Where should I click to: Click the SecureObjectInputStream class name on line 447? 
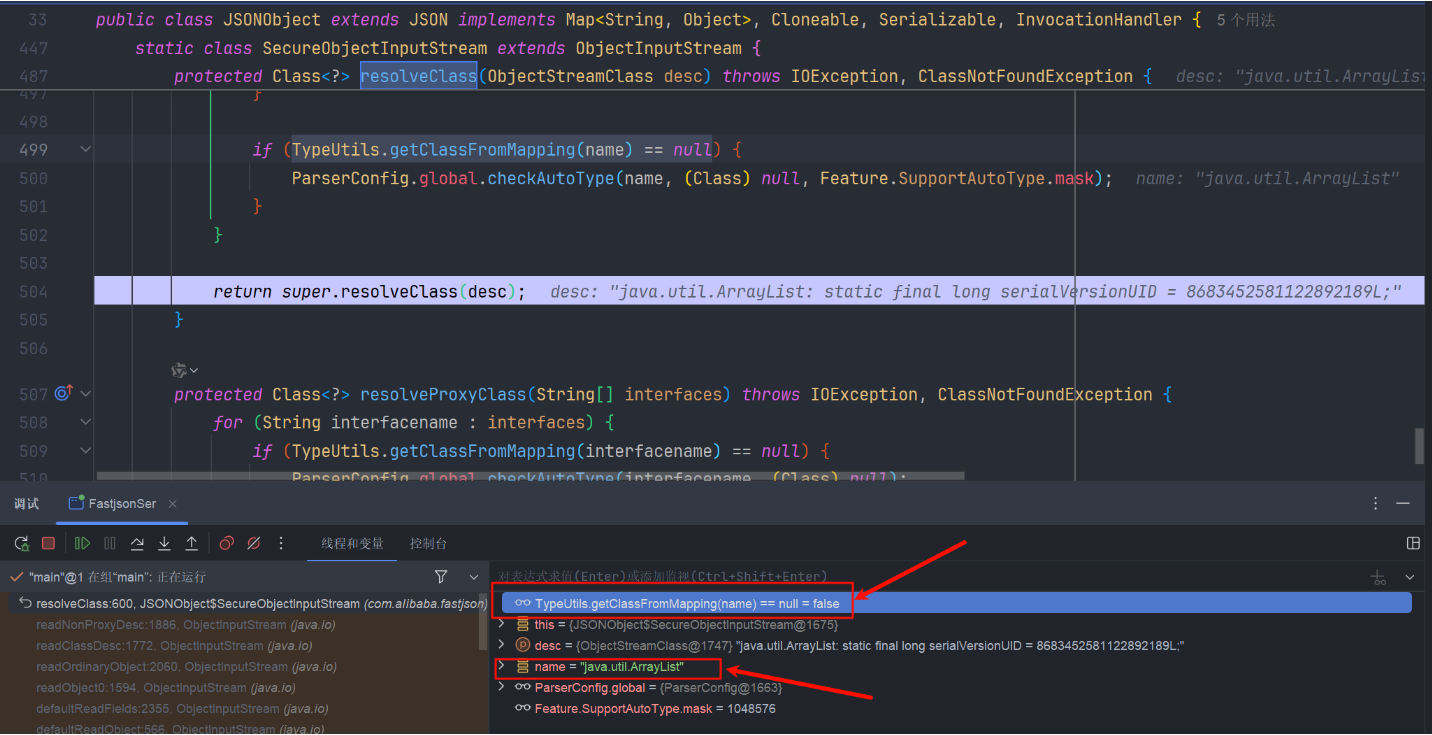coord(375,48)
